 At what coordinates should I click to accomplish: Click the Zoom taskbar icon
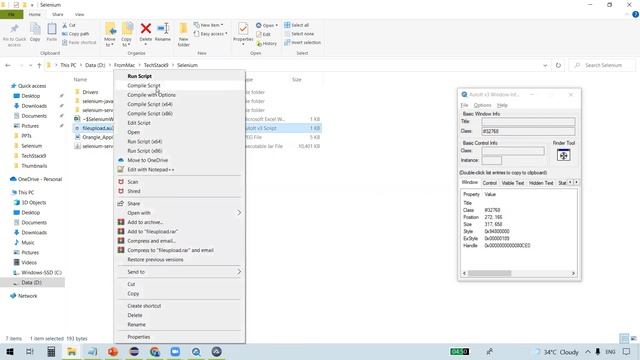coord(175,351)
